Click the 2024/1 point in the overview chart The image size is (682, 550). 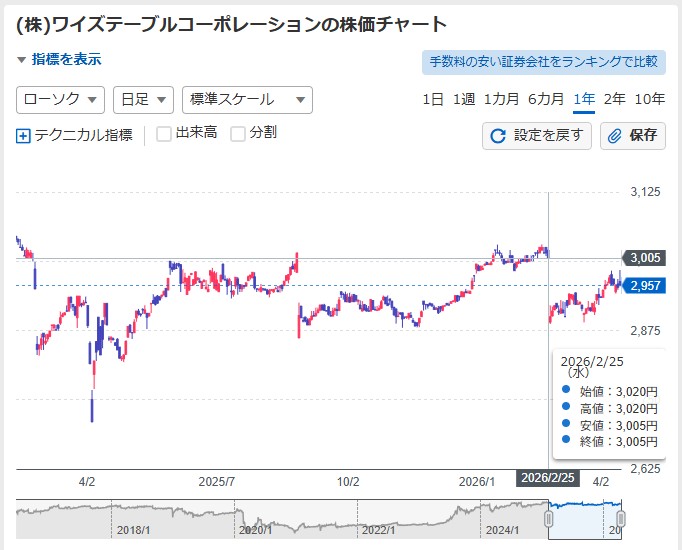click(x=502, y=530)
